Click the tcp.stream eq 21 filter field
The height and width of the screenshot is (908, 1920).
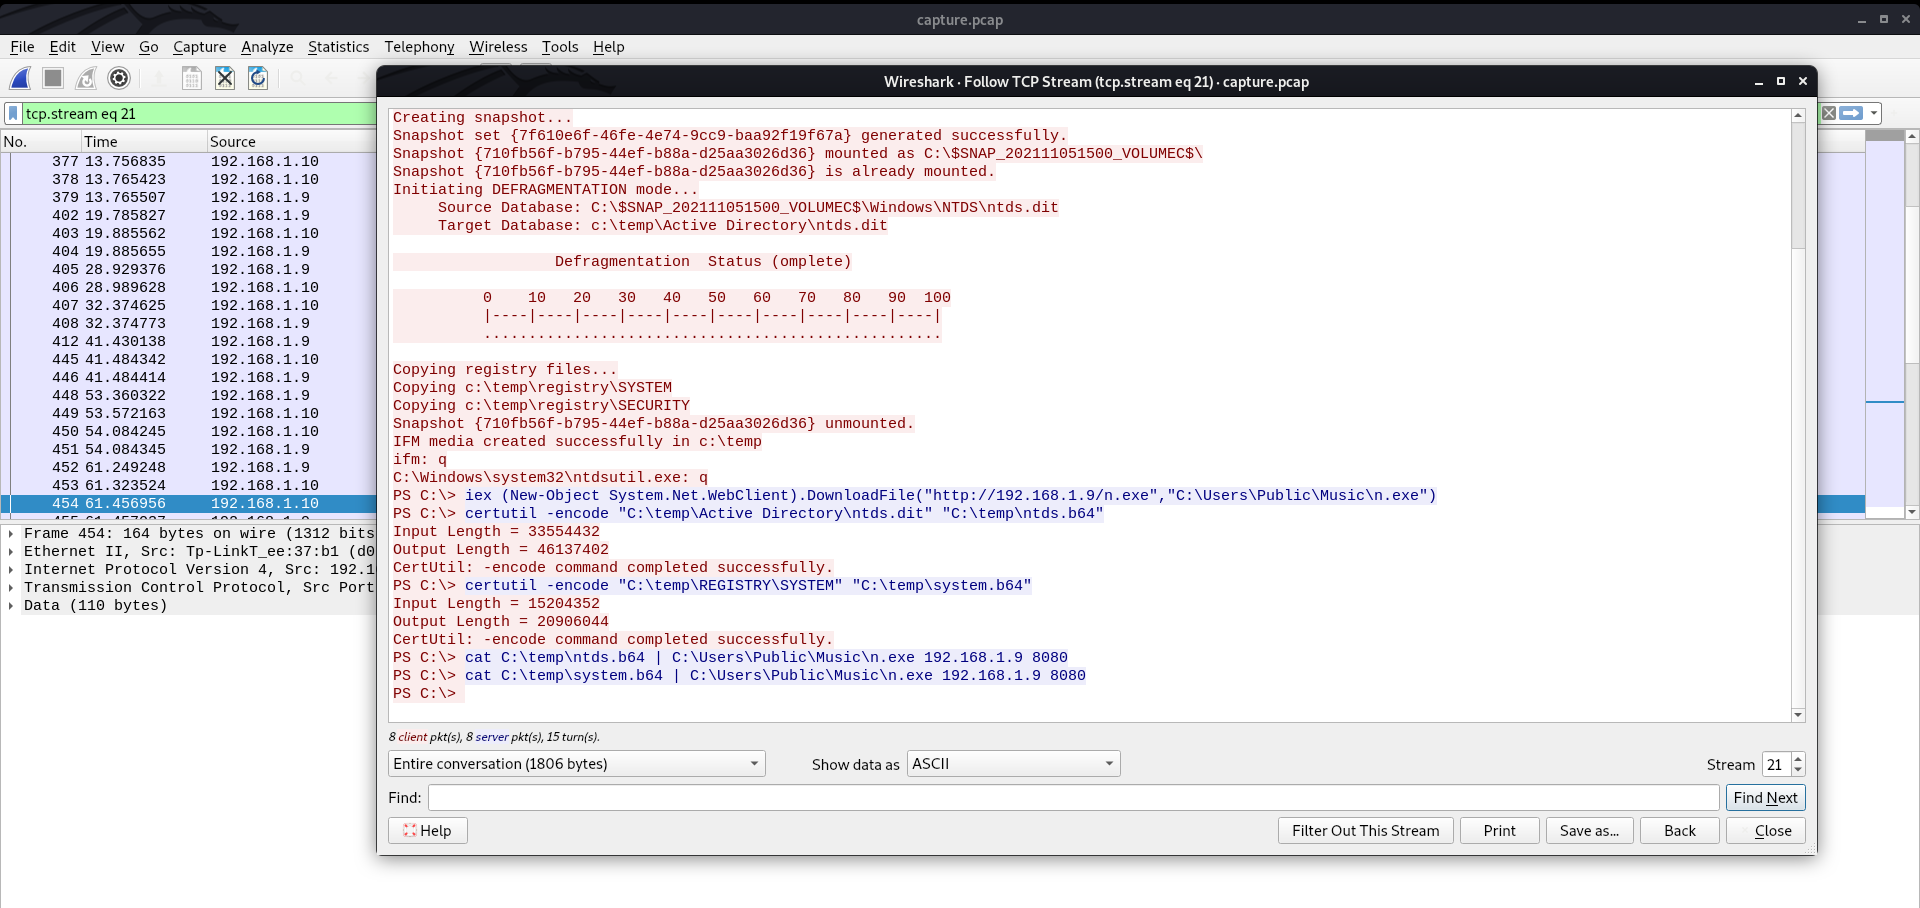[x=198, y=113]
